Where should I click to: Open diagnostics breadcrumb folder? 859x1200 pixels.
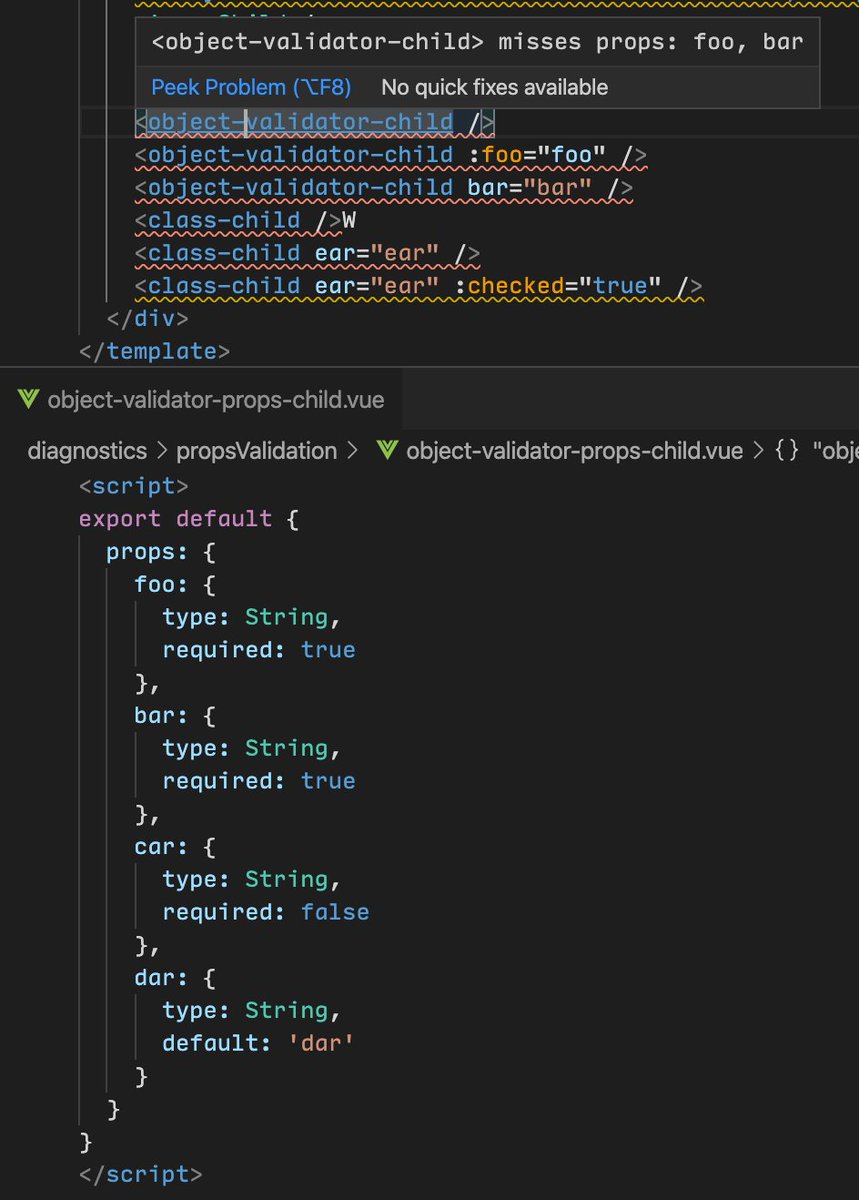click(x=87, y=451)
